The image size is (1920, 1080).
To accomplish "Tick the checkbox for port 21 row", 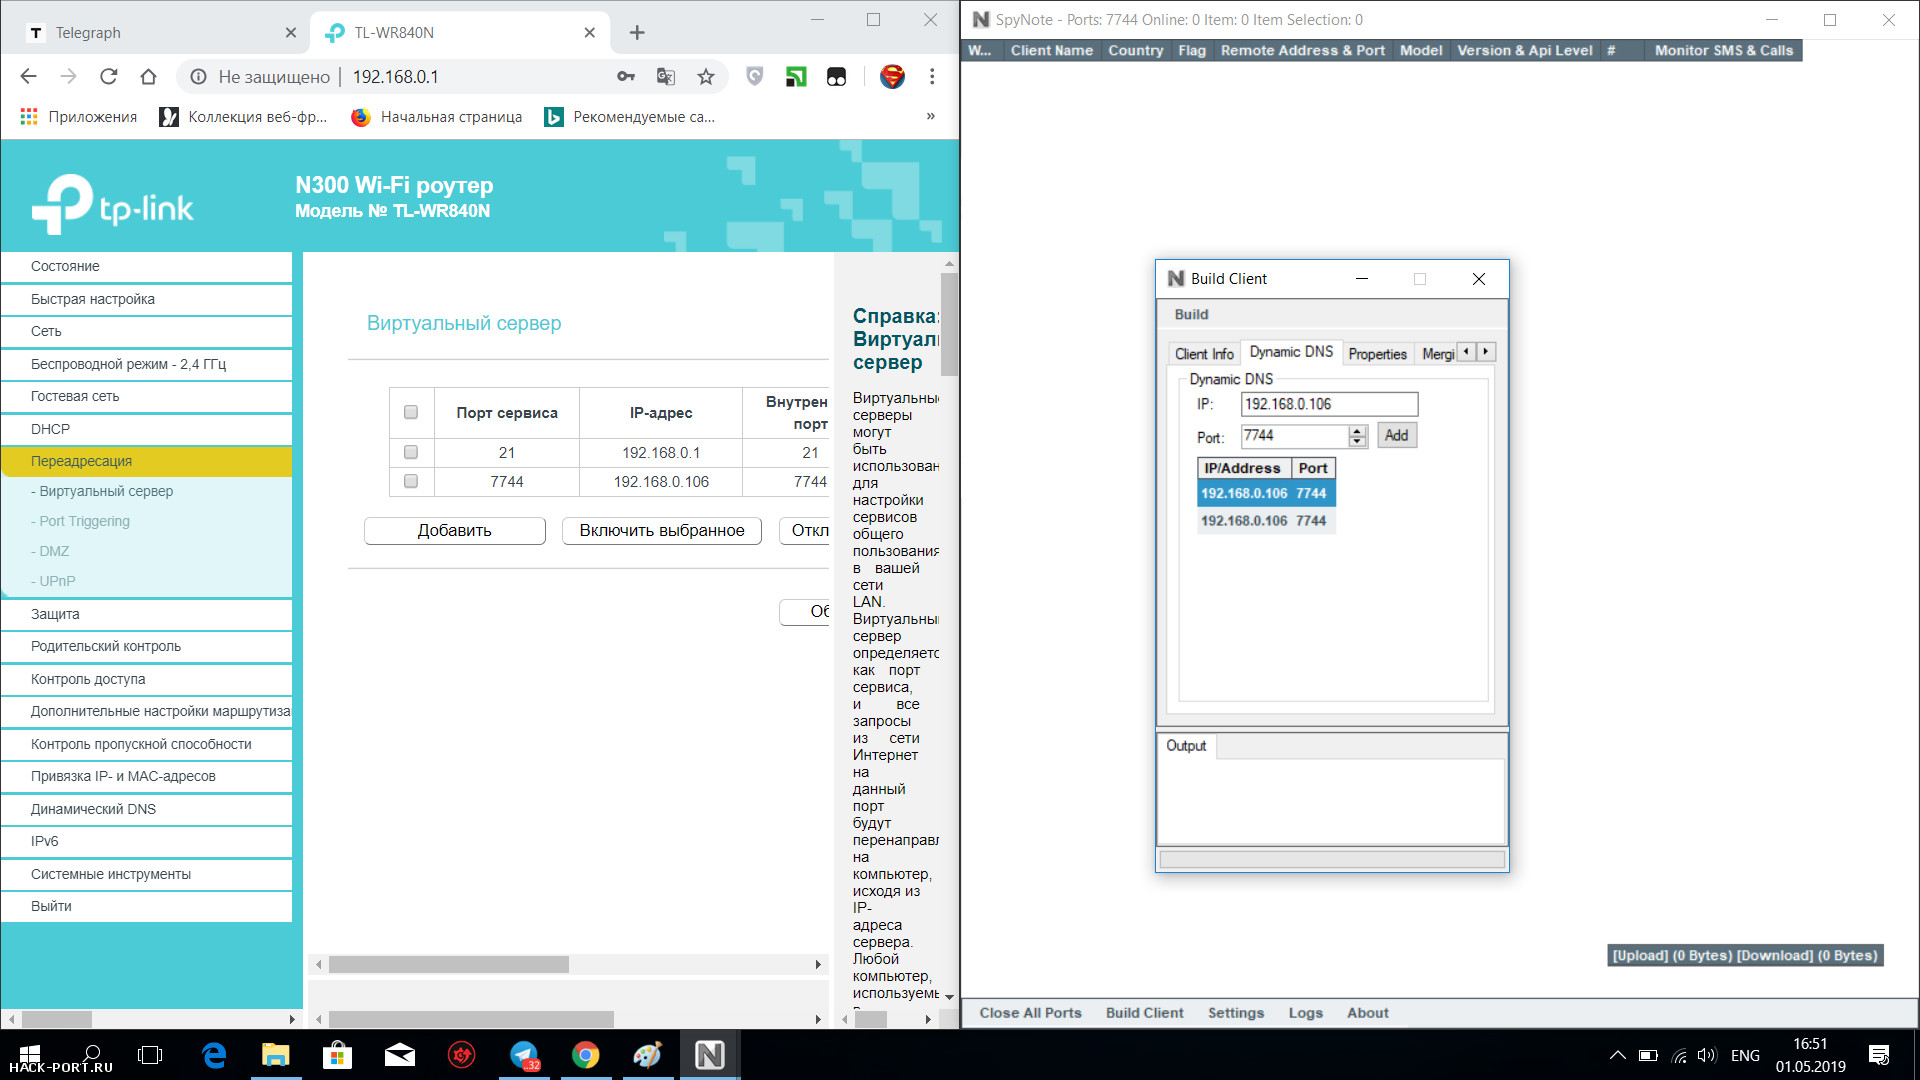I will point(411,452).
